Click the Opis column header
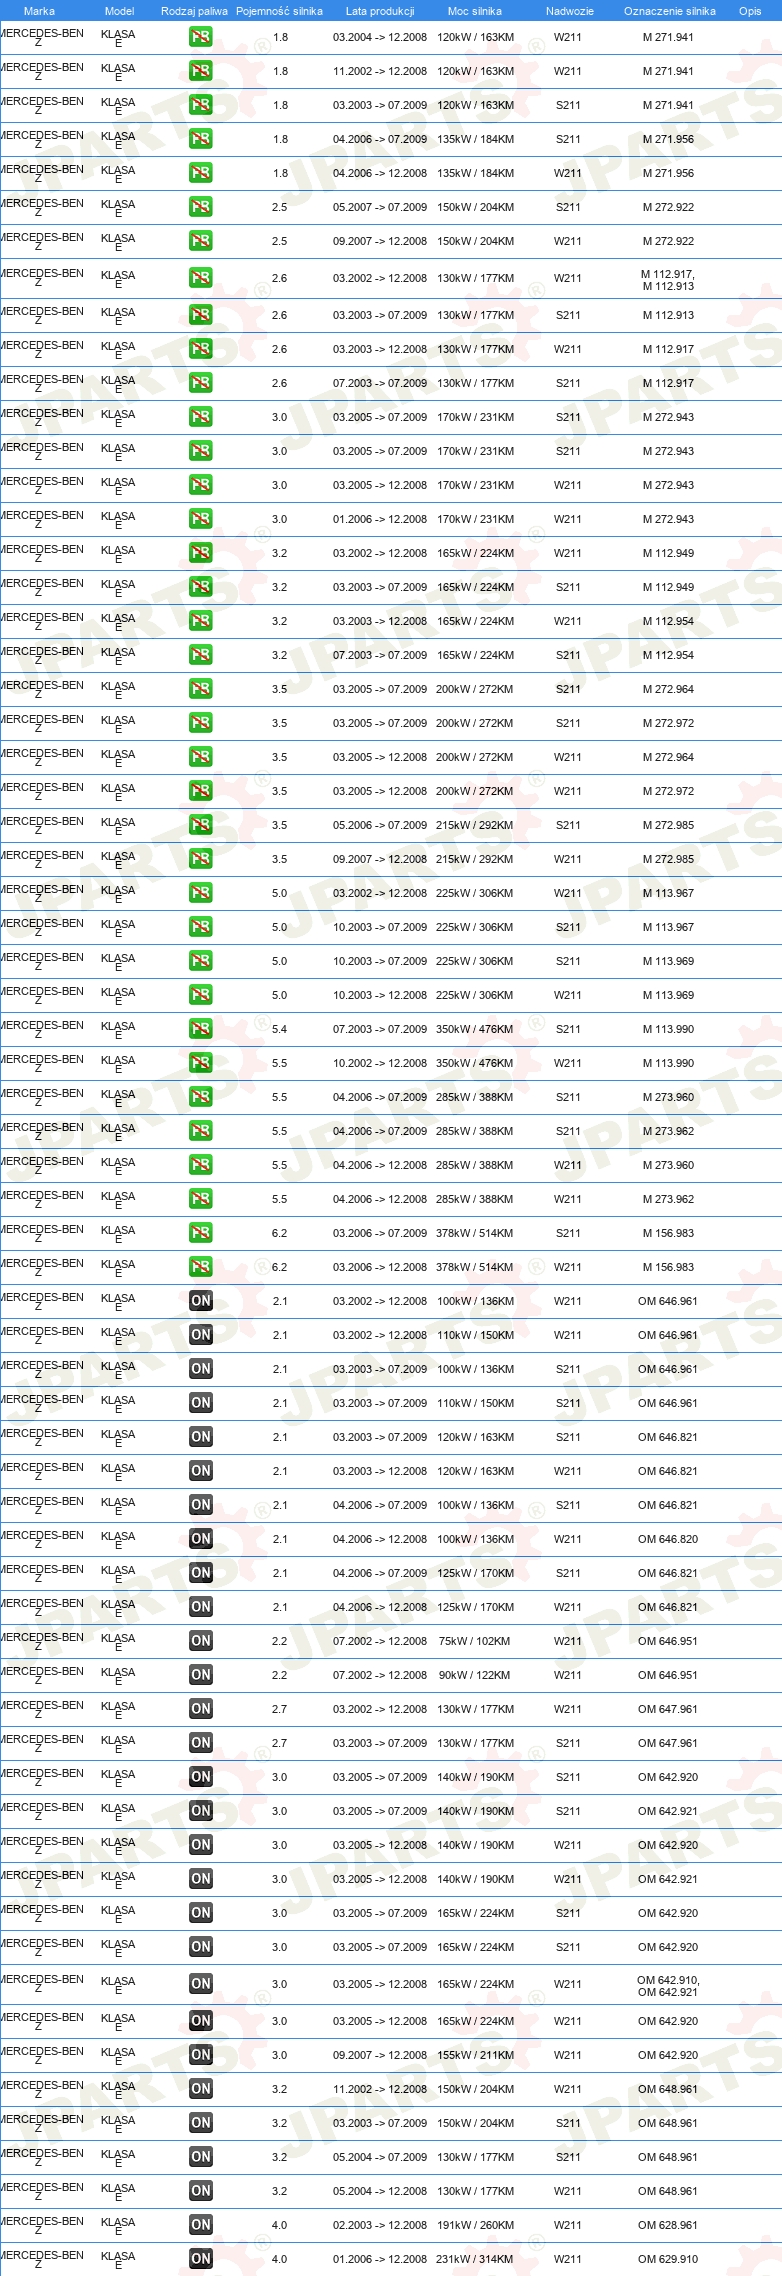 (x=750, y=11)
